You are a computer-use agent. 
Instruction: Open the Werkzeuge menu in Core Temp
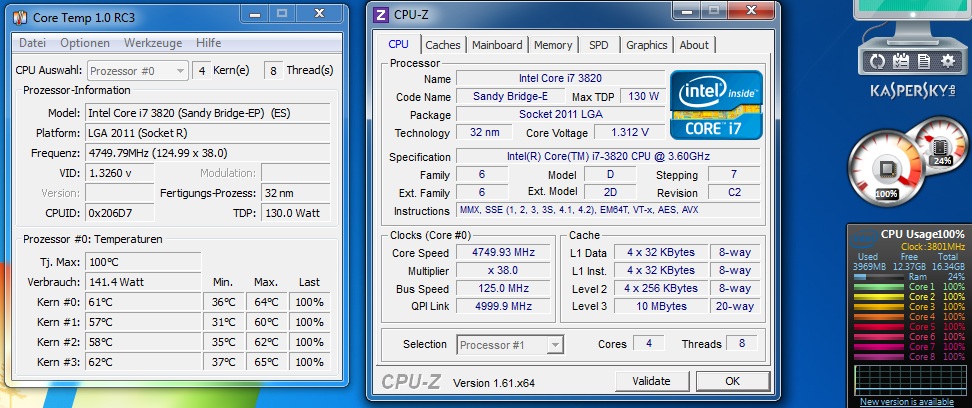153,43
